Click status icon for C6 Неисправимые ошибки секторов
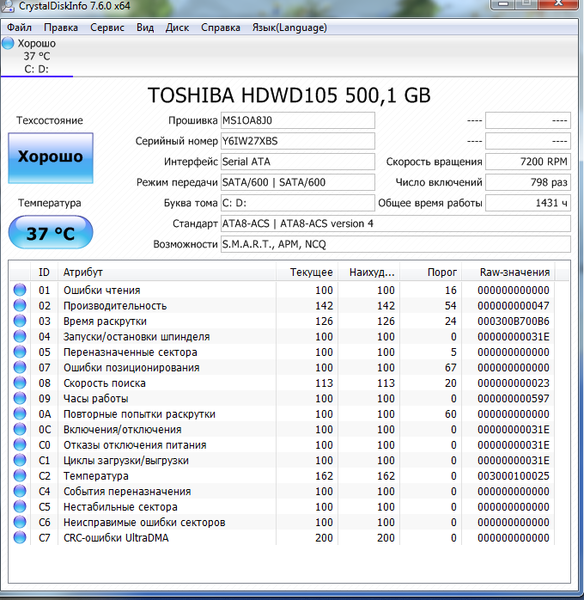 click(x=20, y=522)
